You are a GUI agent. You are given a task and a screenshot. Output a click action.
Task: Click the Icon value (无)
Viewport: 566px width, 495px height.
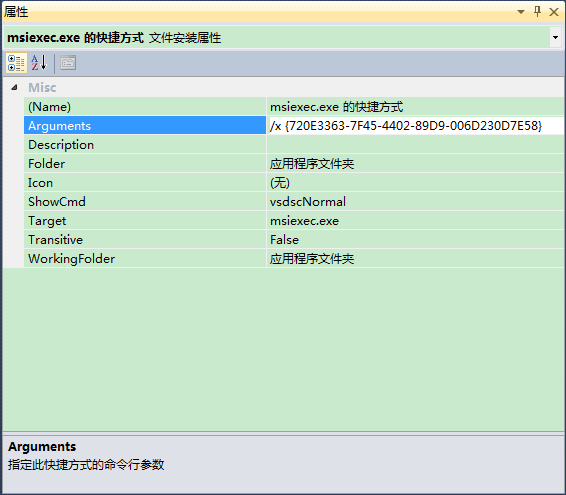tap(280, 183)
